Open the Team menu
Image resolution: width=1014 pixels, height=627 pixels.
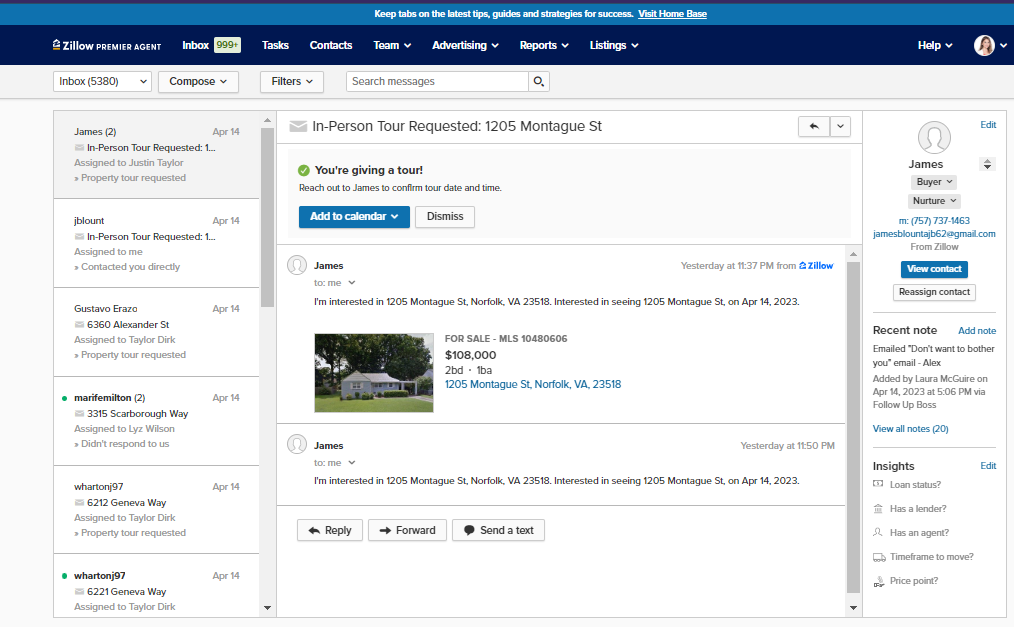point(392,45)
